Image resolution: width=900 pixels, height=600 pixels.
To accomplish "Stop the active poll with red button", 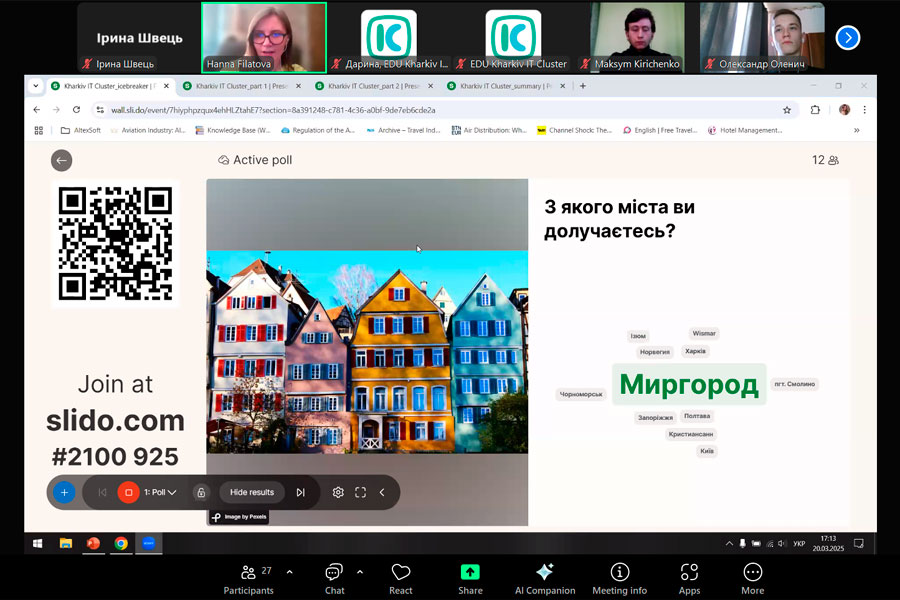I will [x=128, y=492].
